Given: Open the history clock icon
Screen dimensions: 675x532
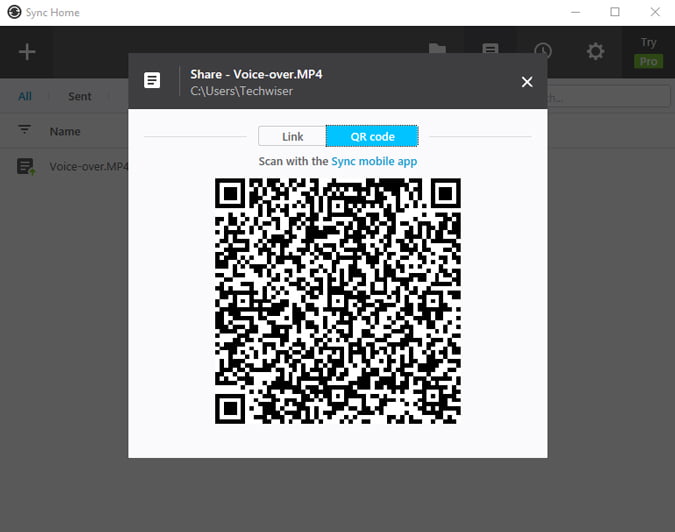Looking at the screenshot, I should click(x=543, y=51).
